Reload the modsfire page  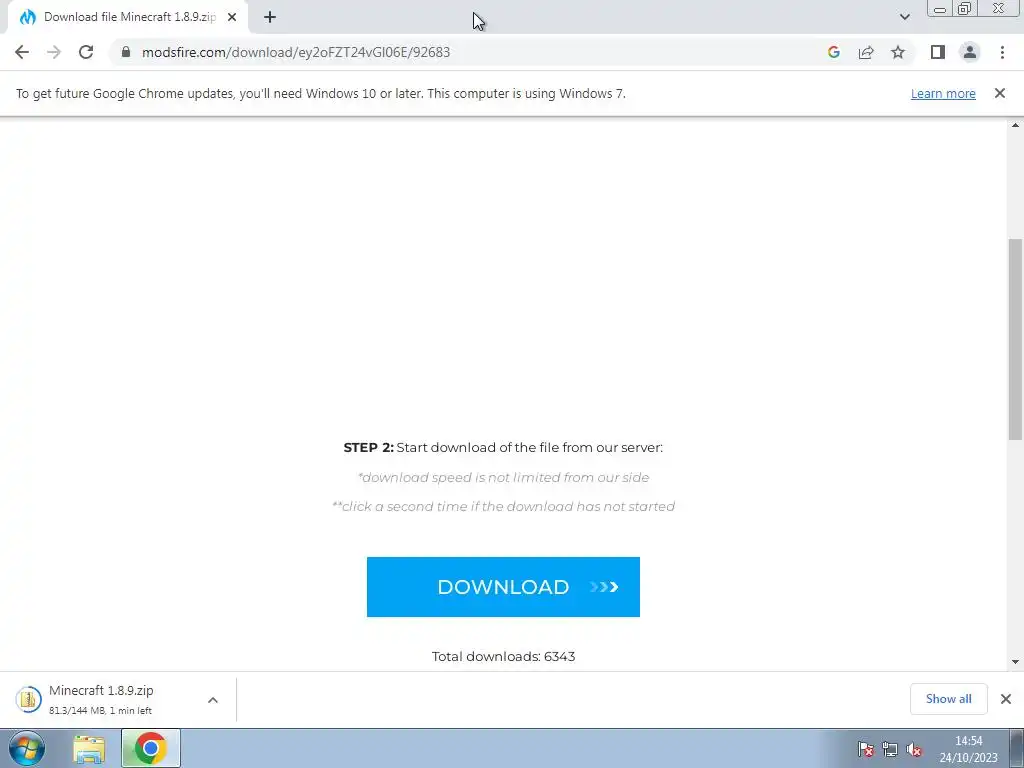click(x=86, y=52)
